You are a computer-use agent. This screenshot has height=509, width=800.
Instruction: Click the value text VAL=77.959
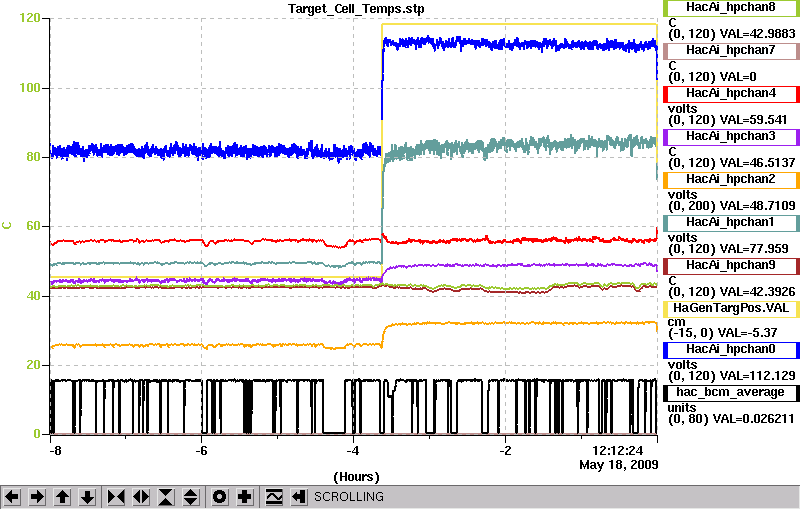click(x=753, y=249)
